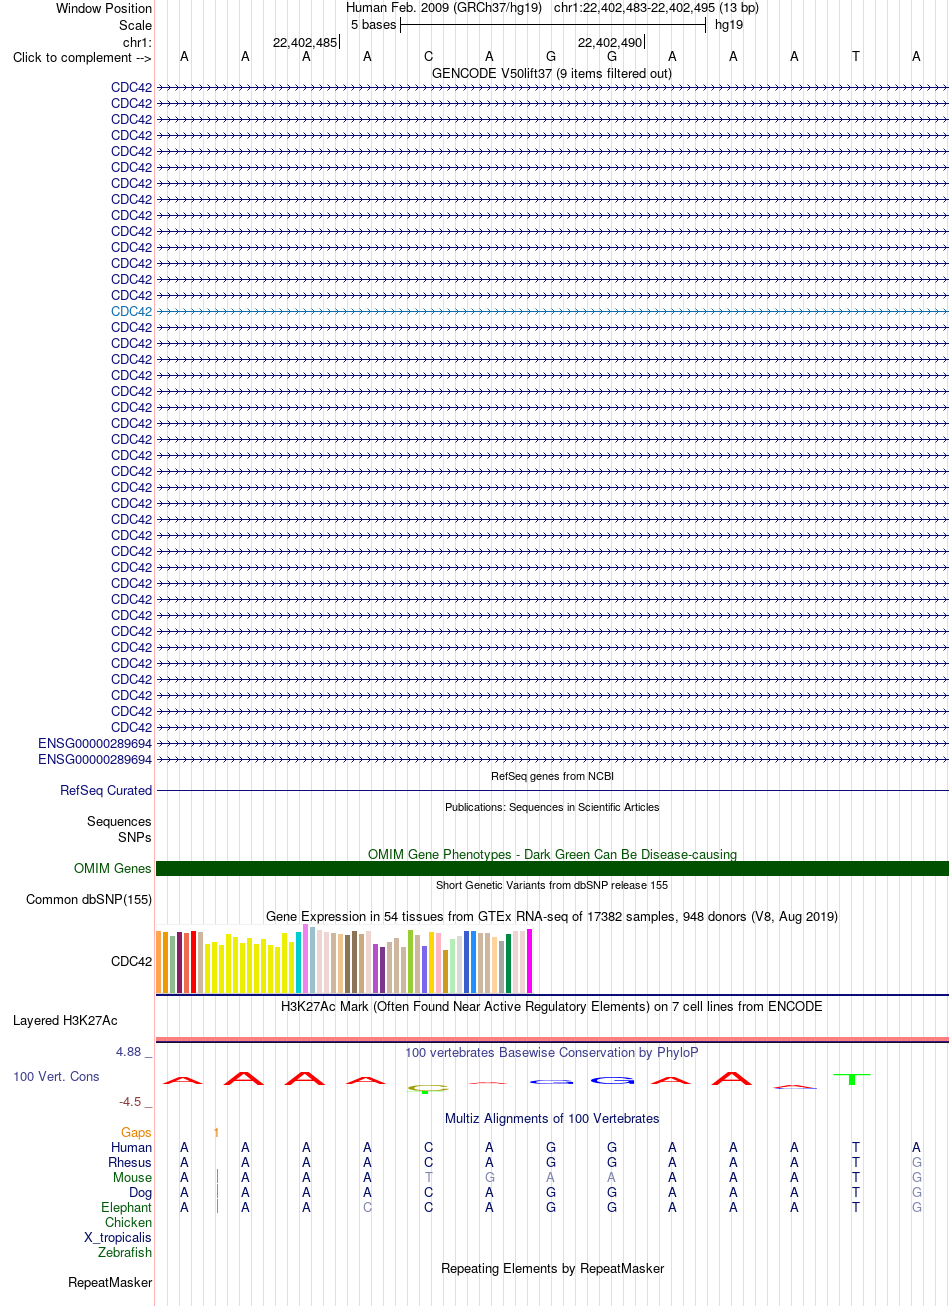Open the GENCODE V50lift37 track title

tap(551, 73)
